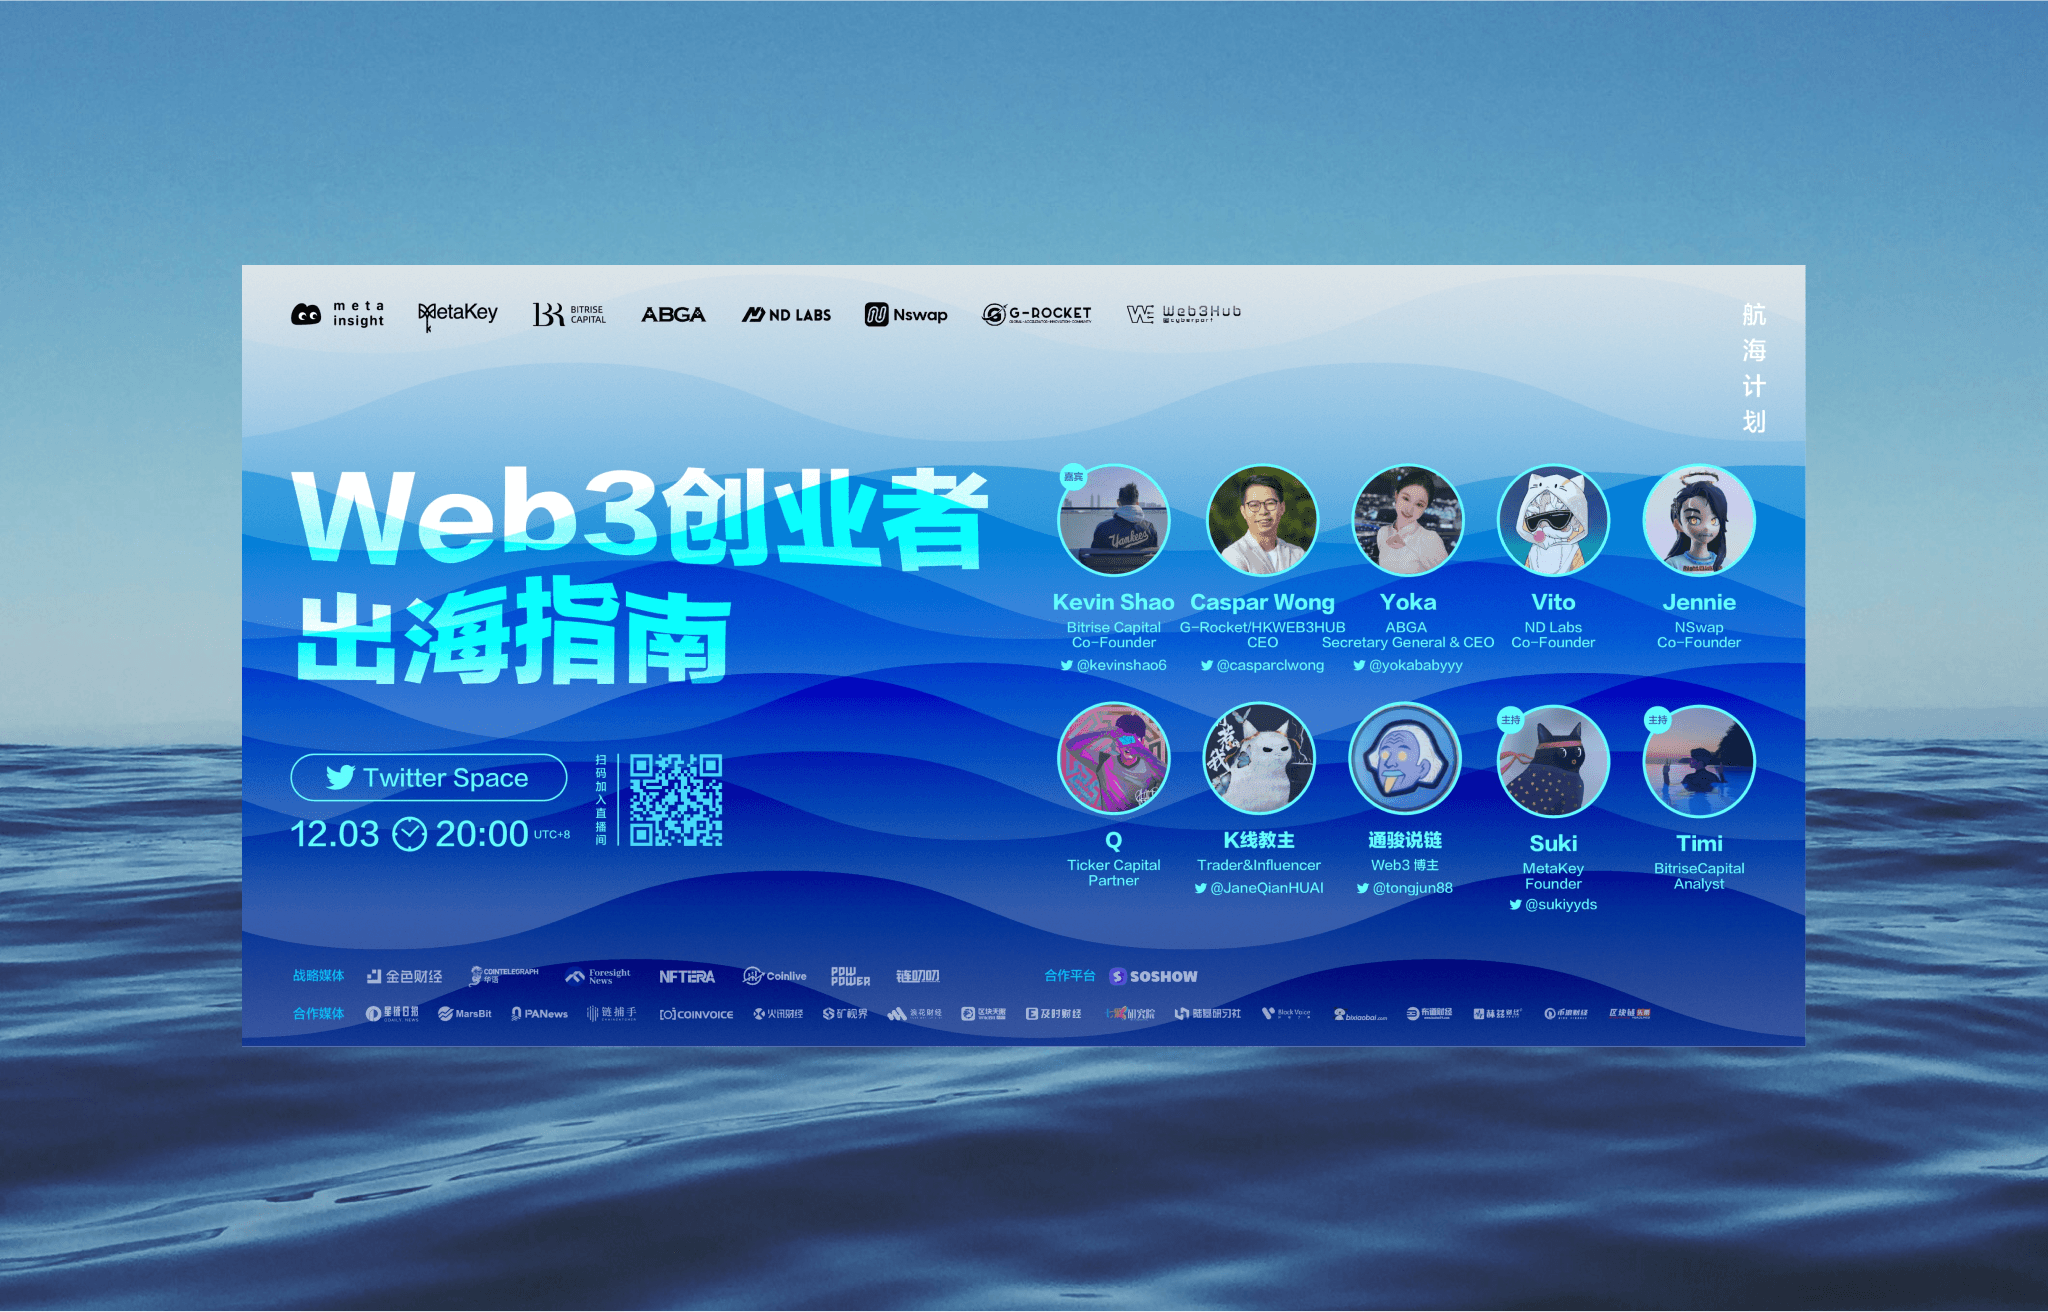Click the ABGA logo

[673, 314]
